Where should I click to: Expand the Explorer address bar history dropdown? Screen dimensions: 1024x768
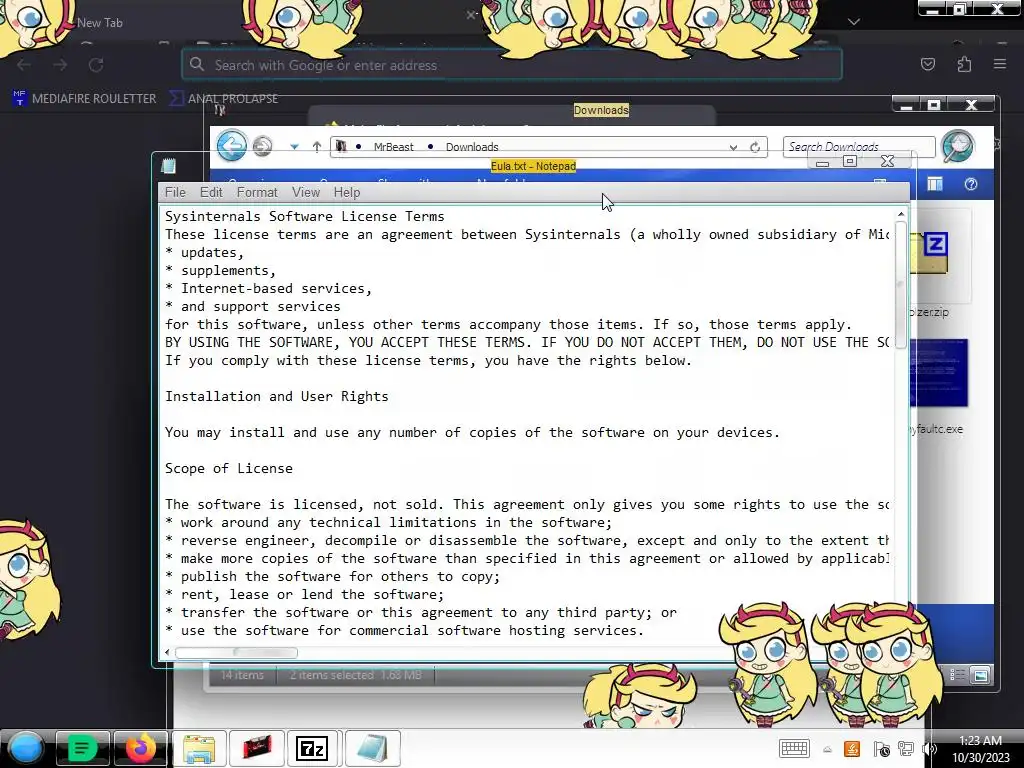click(x=733, y=148)
